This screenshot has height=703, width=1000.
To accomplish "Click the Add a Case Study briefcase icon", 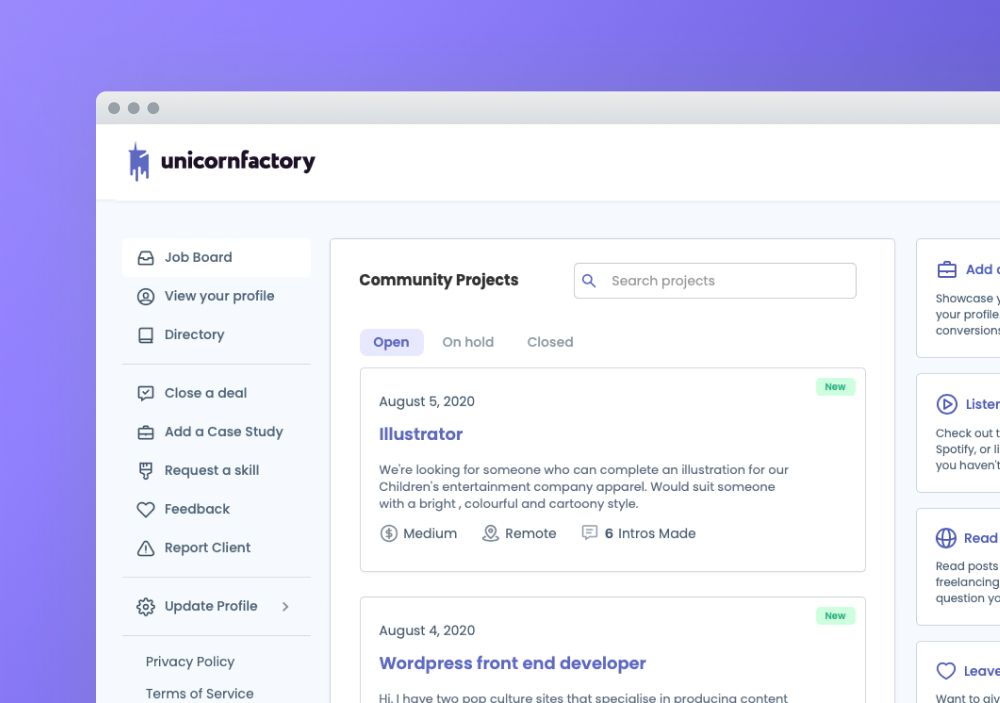I will [145, 432].
